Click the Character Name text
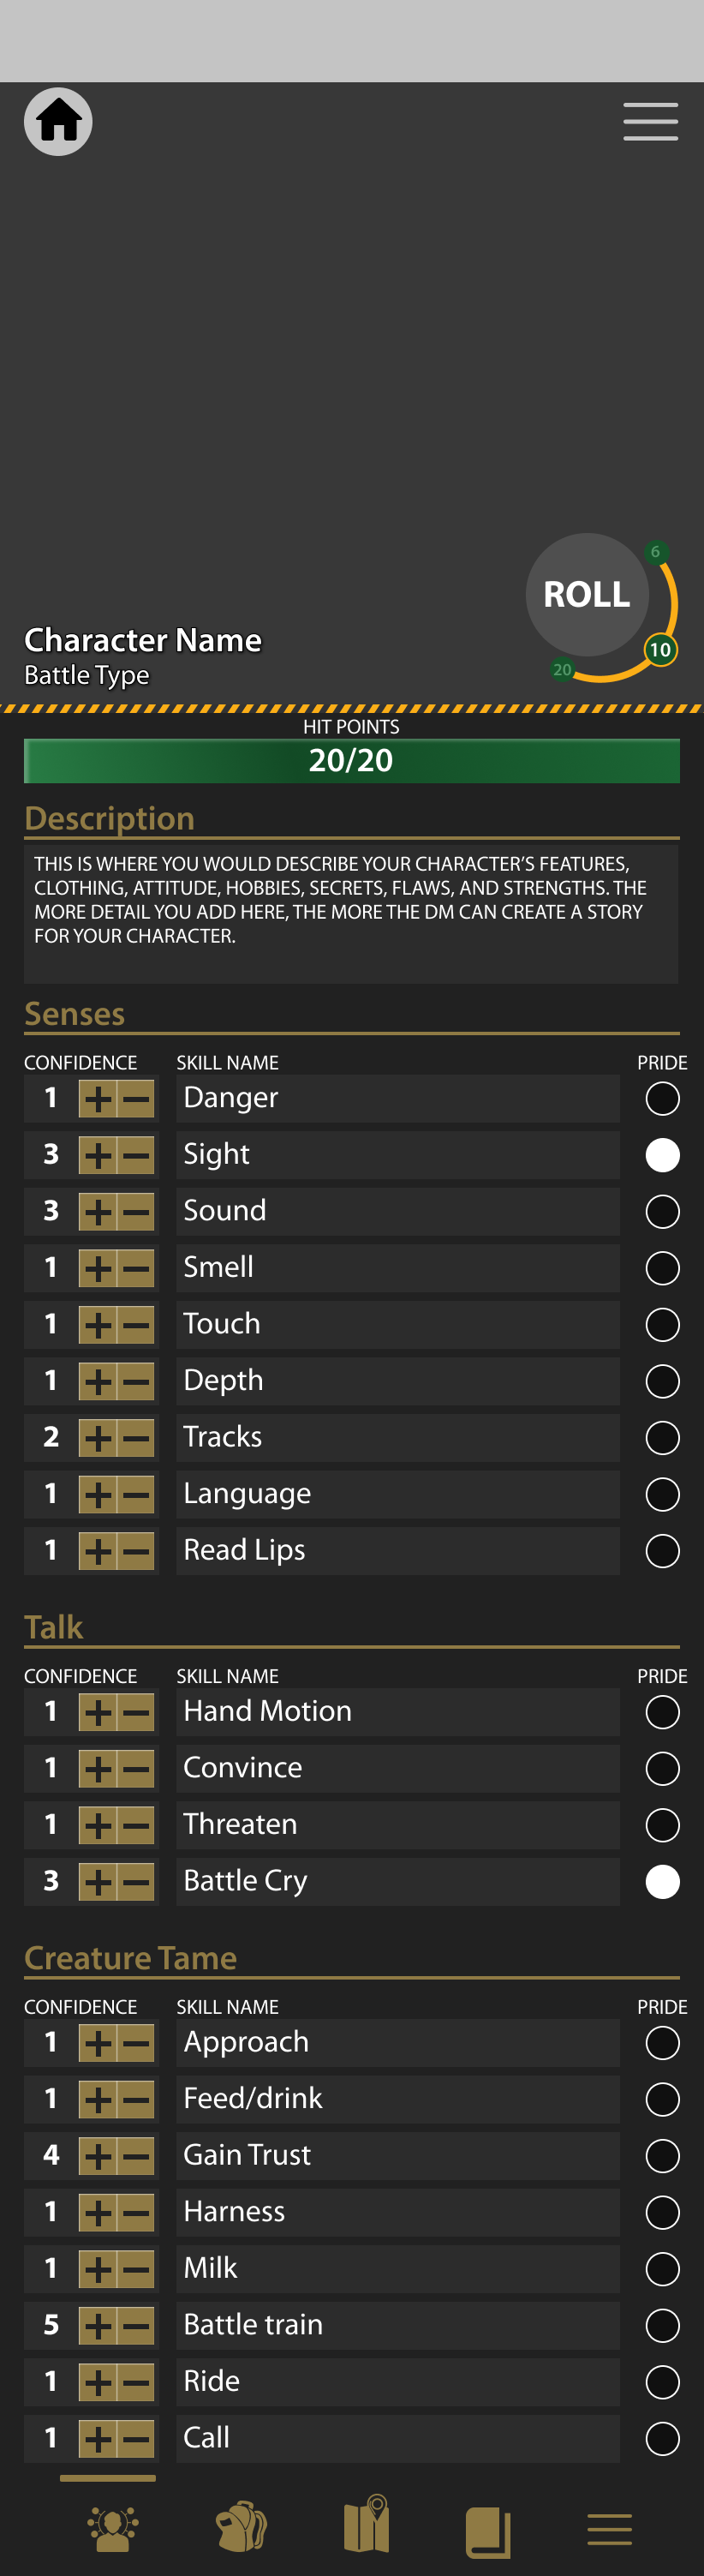The image size is (704, 2576). tap(143, 640)
